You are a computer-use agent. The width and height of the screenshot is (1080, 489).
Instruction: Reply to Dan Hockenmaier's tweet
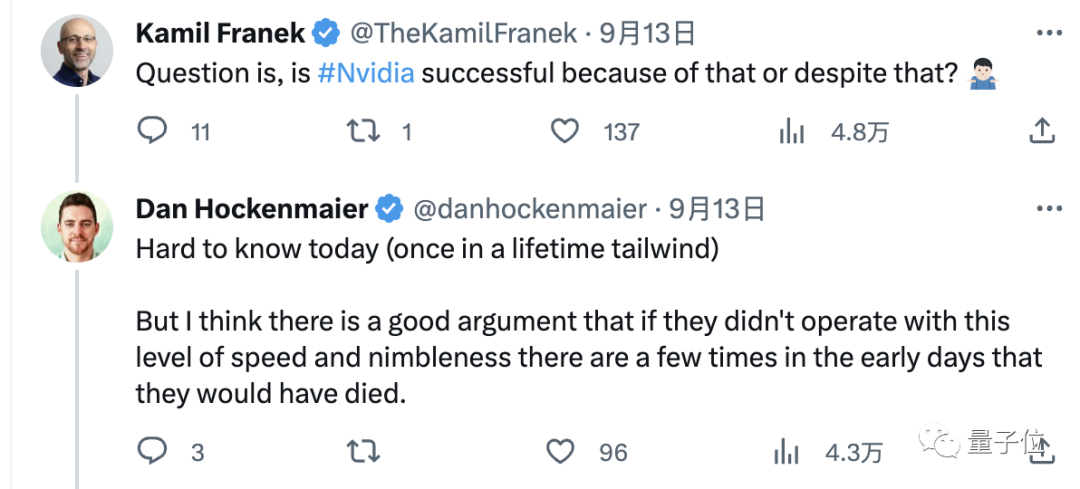(x=152, y=451)
